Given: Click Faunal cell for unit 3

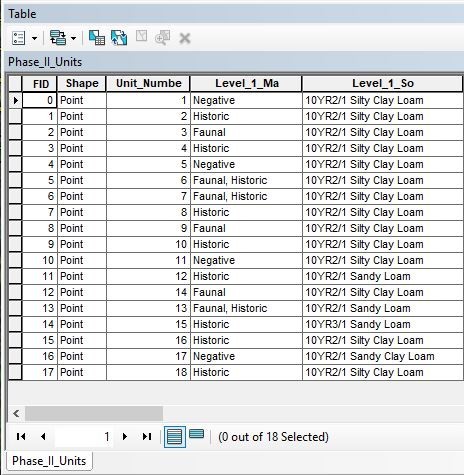Looking at the screenshot, I should click(246, 132).
